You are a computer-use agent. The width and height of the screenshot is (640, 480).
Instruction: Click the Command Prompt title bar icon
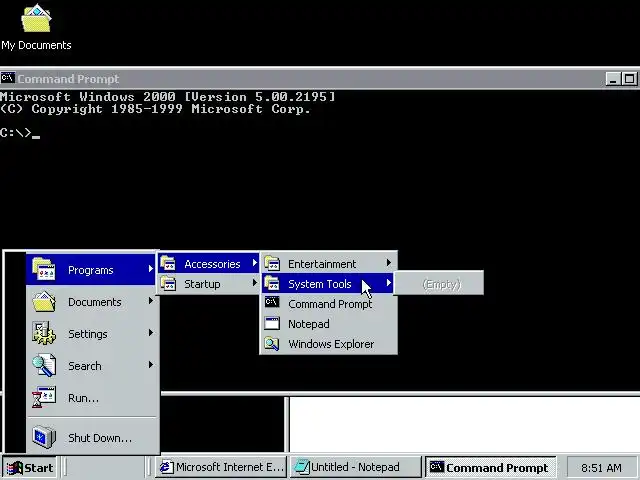tap(8, 78)
